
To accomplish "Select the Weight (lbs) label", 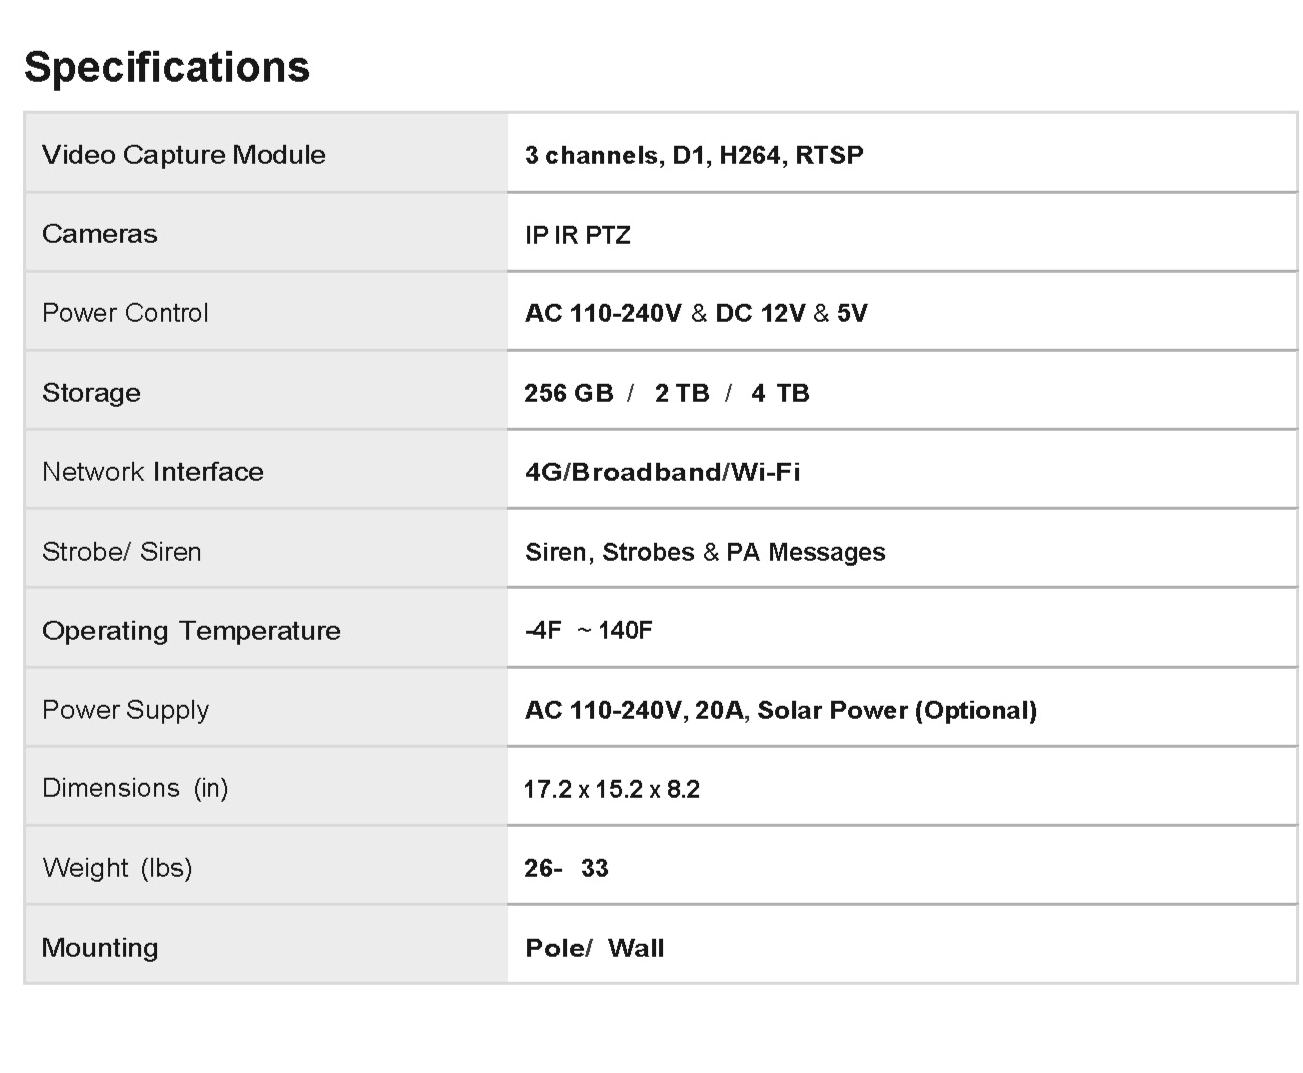I will coord(117,867).
